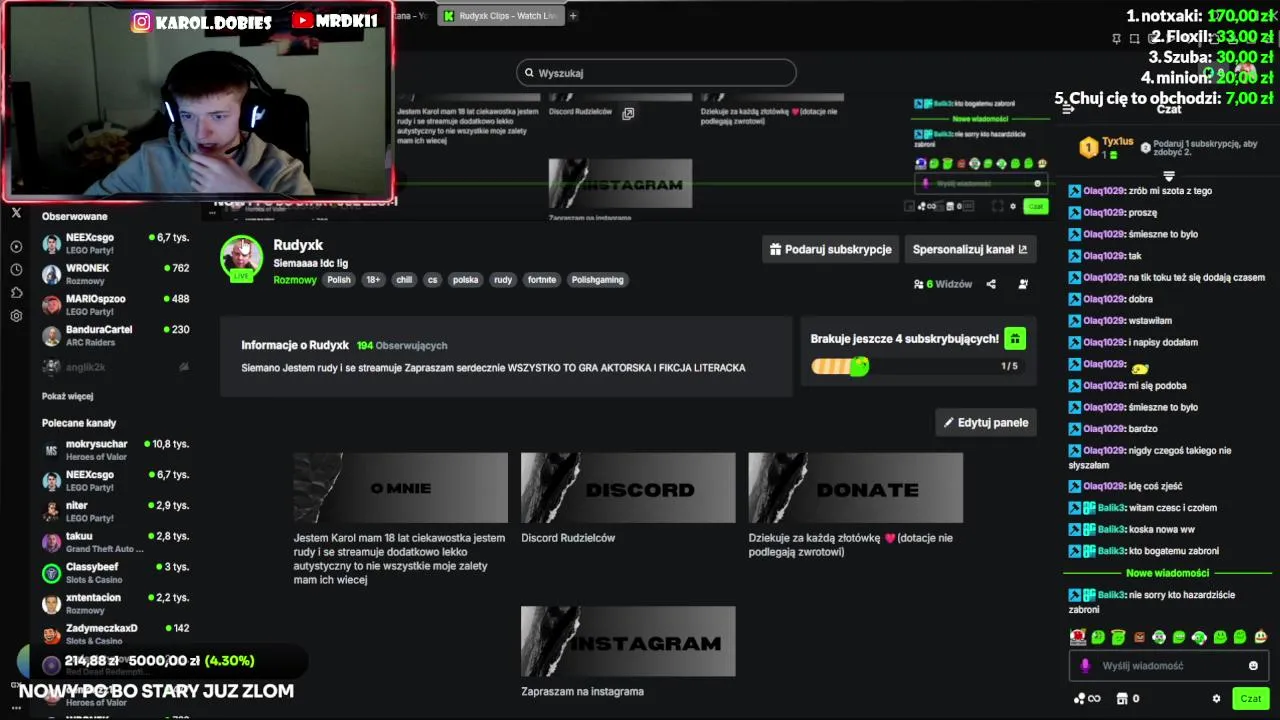Switch to Rudyxk Clips browser tab
Viewport: 1280px width, 720px height.
coord(500,16)
